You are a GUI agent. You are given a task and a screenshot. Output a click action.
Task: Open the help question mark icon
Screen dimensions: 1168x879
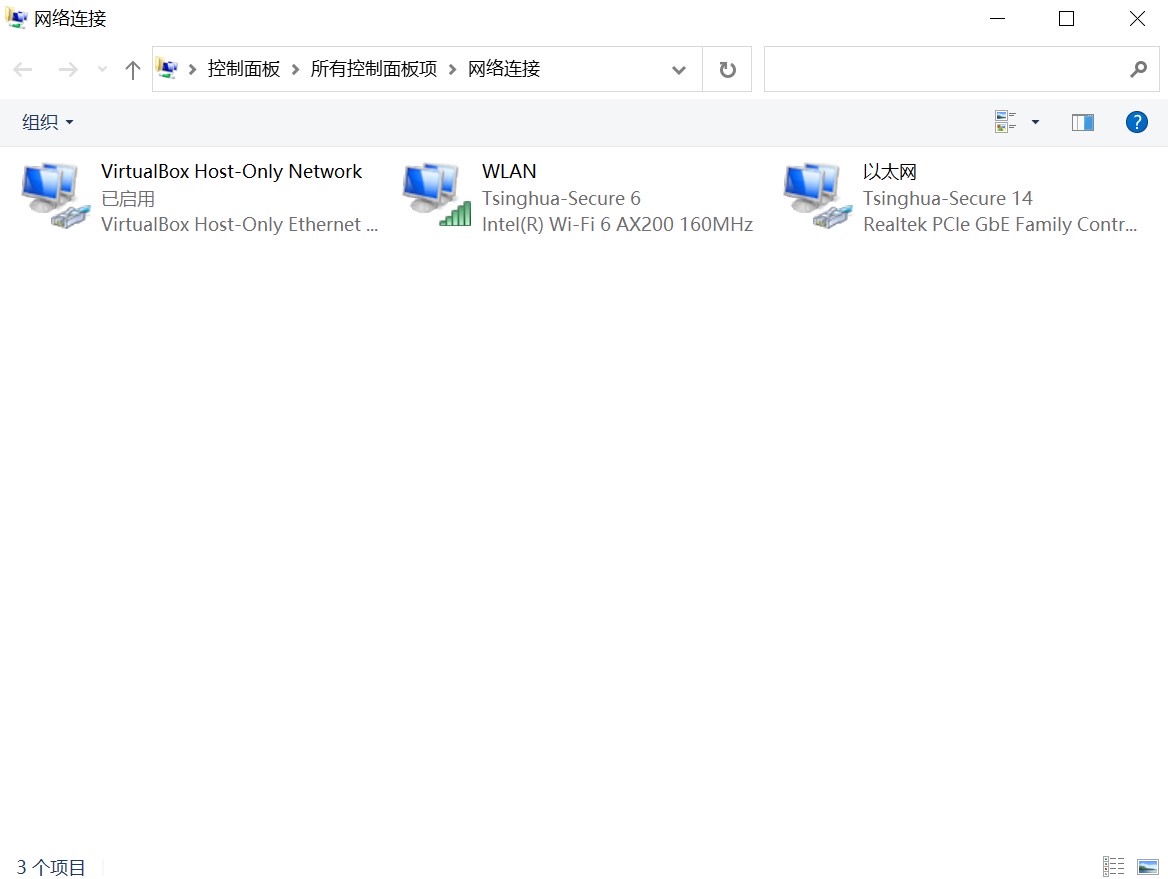(1136, 122)
